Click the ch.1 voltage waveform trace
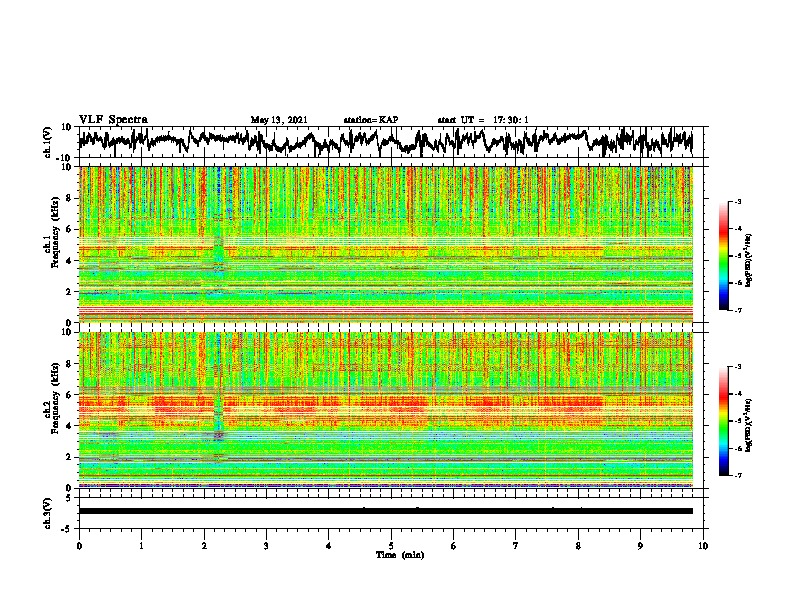This screenshot has height=612, width=792. 385,142
